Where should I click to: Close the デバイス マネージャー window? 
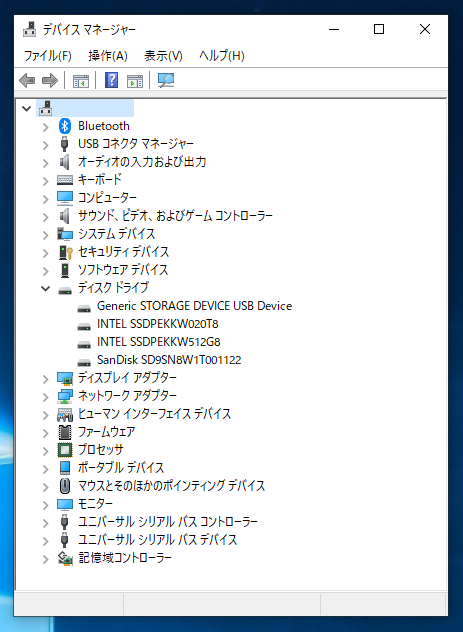pos(425,29)
